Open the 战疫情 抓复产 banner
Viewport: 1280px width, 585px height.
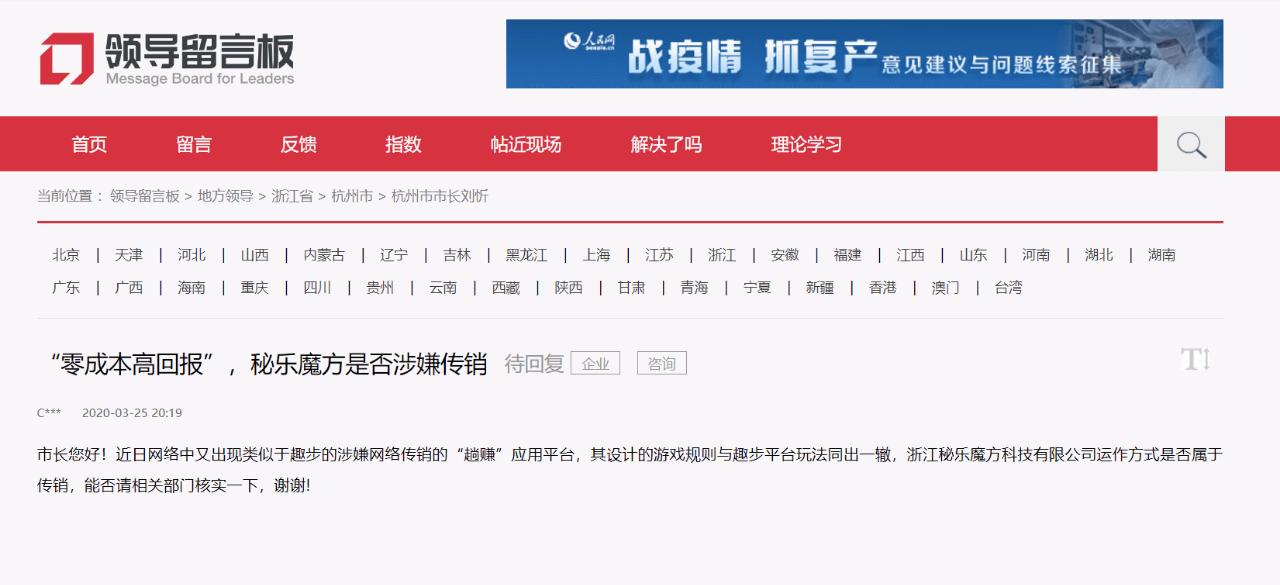tap(864, 54)
